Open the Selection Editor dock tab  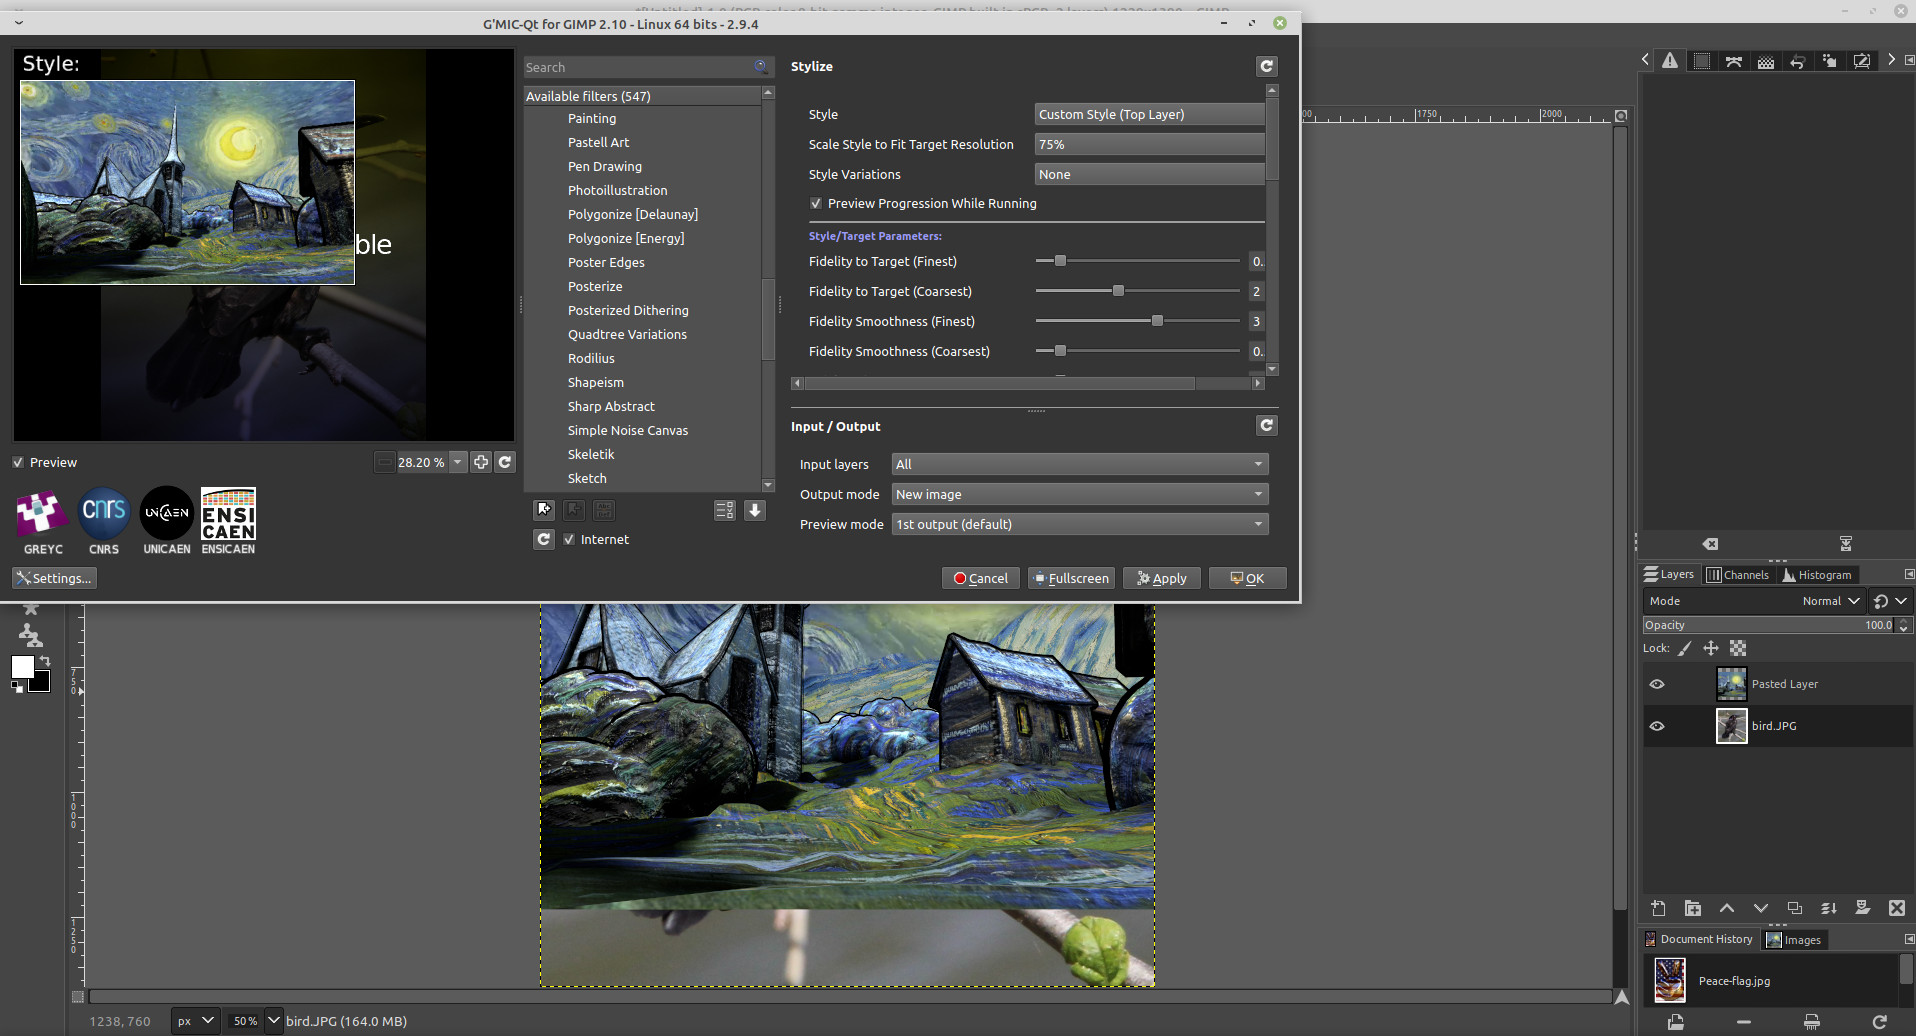point(1701,61)
